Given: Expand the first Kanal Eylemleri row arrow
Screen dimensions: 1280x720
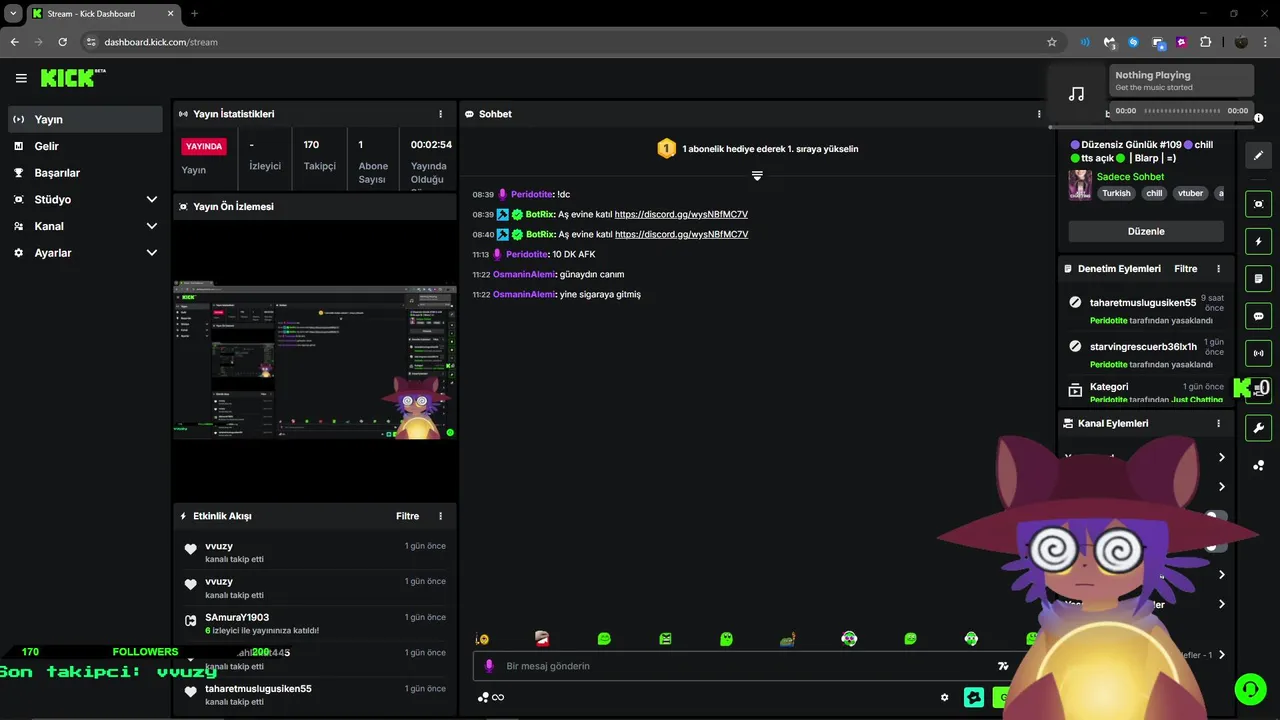Looking at the screenshot, I should click(x=1221, y=457).
